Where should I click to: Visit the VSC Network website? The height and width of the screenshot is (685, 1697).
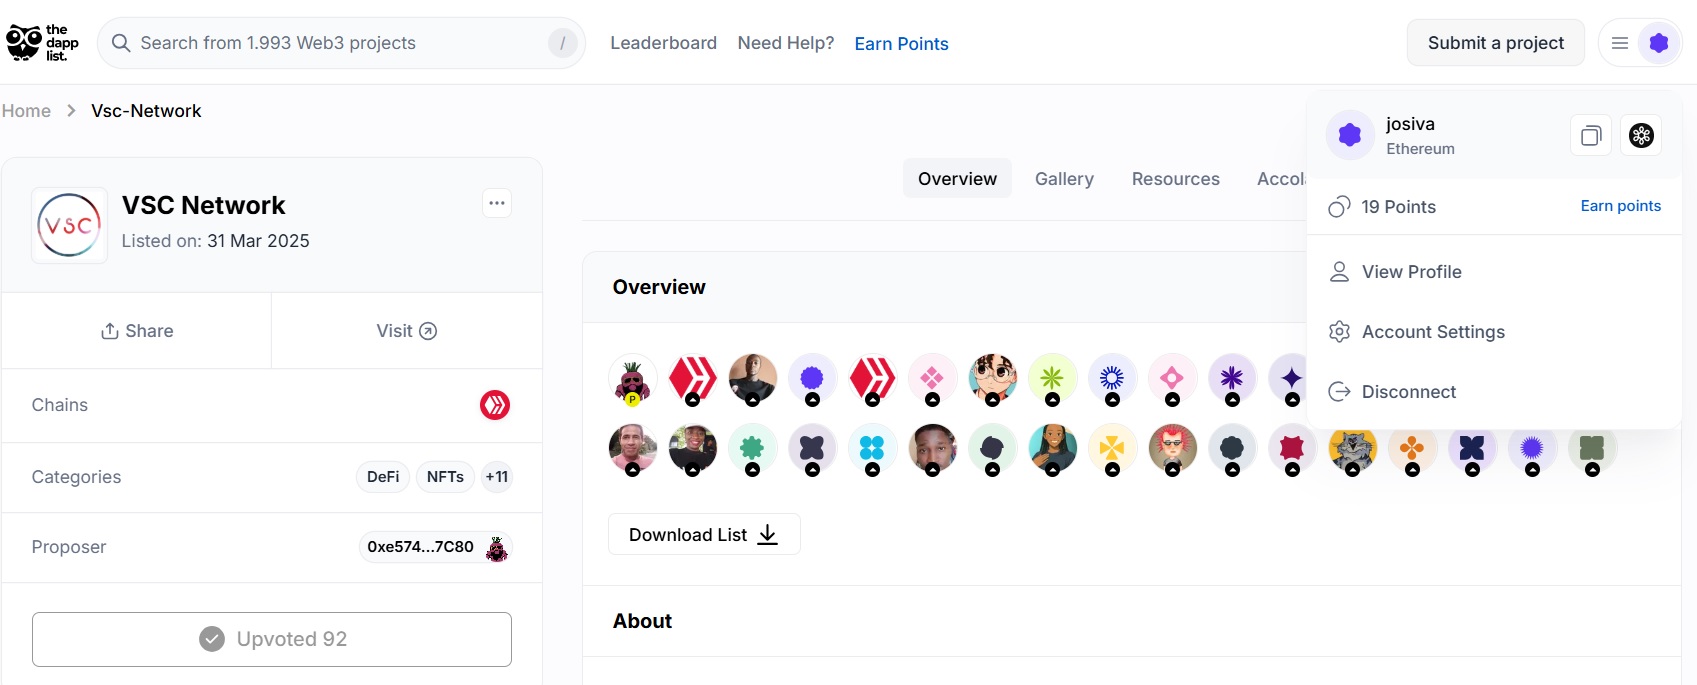(407, 331)
